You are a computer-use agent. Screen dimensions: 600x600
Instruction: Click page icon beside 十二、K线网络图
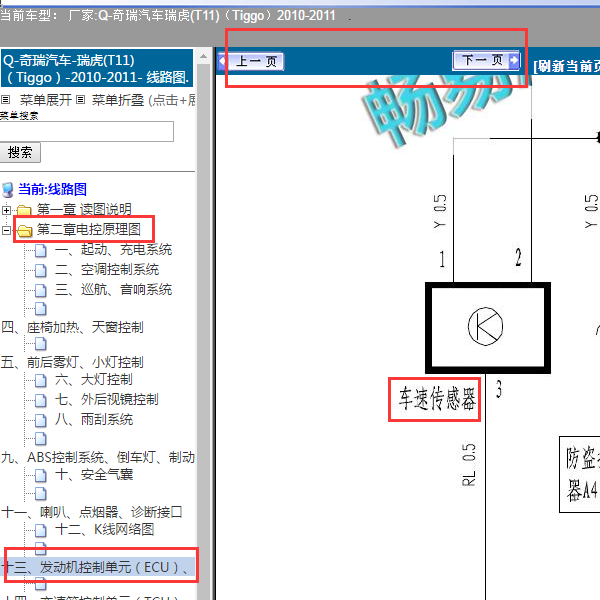coord(41,530)
